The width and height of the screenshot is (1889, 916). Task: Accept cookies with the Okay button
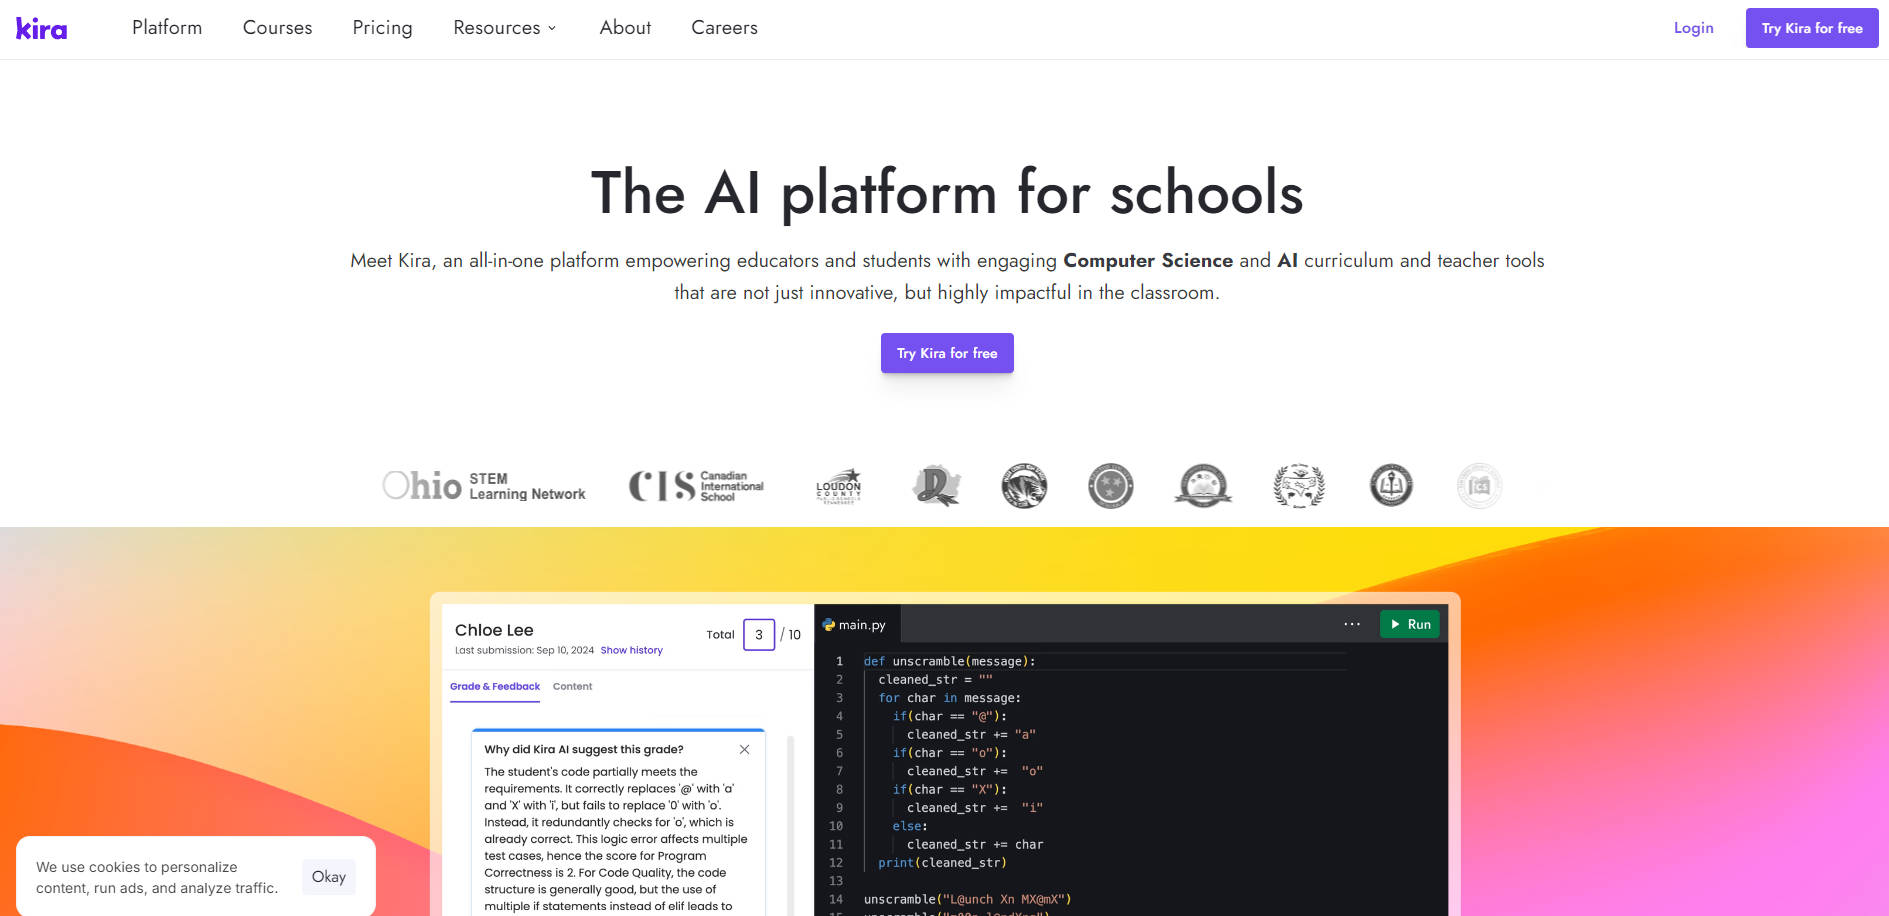(328, 877)
